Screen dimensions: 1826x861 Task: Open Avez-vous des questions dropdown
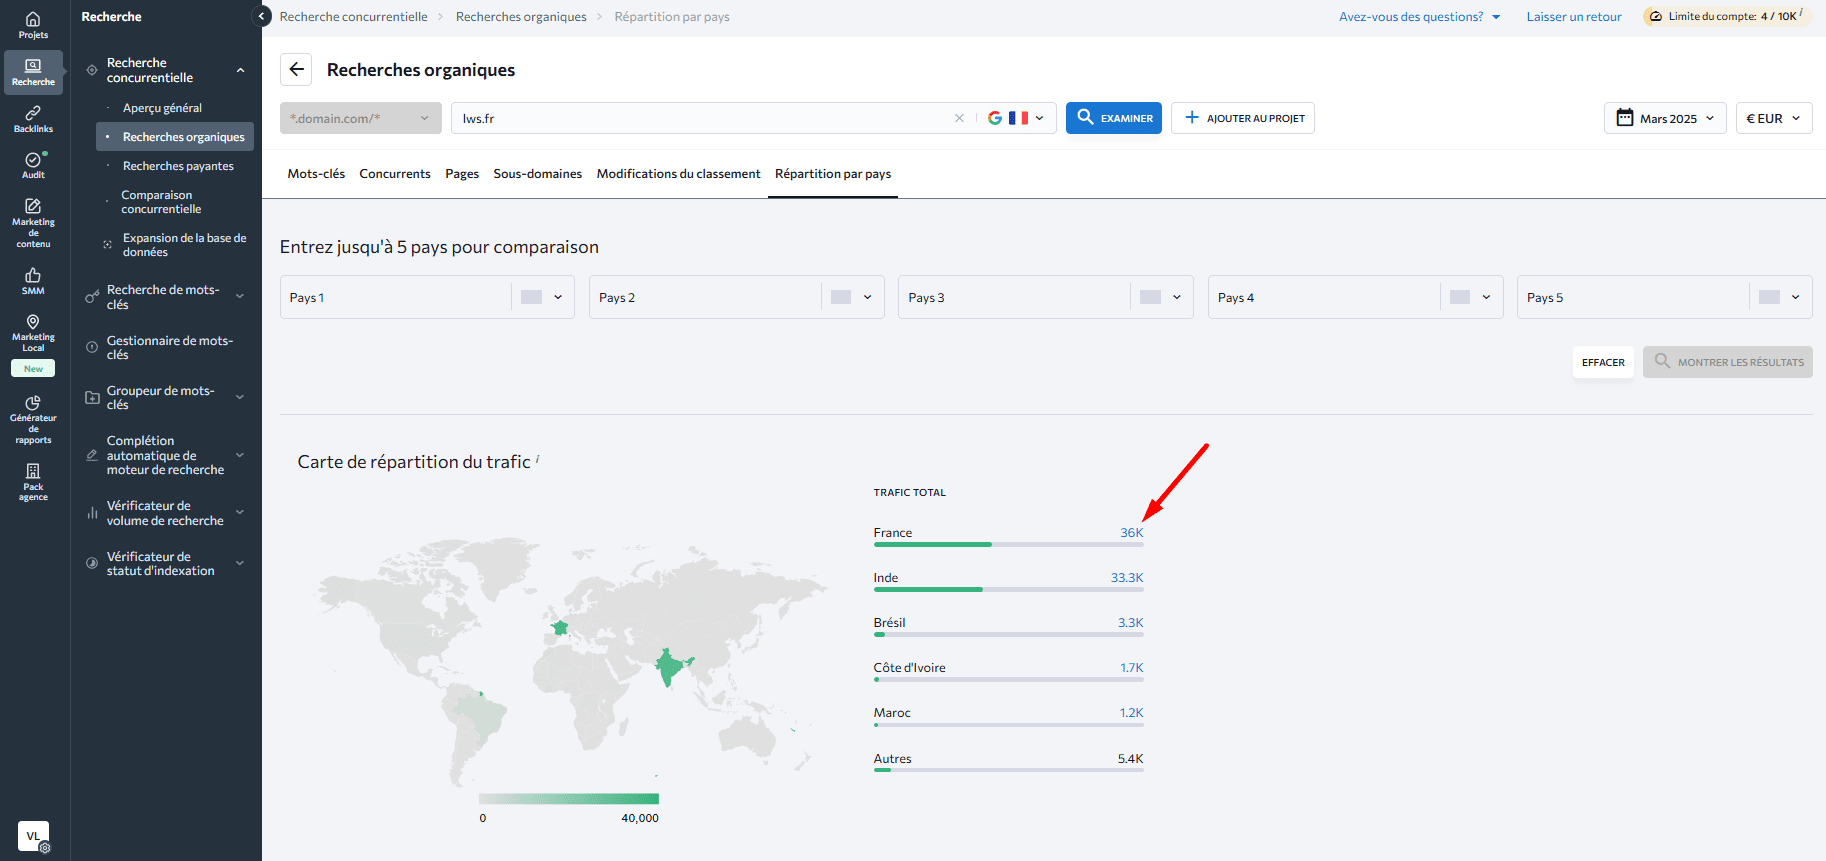[1420, 17]
